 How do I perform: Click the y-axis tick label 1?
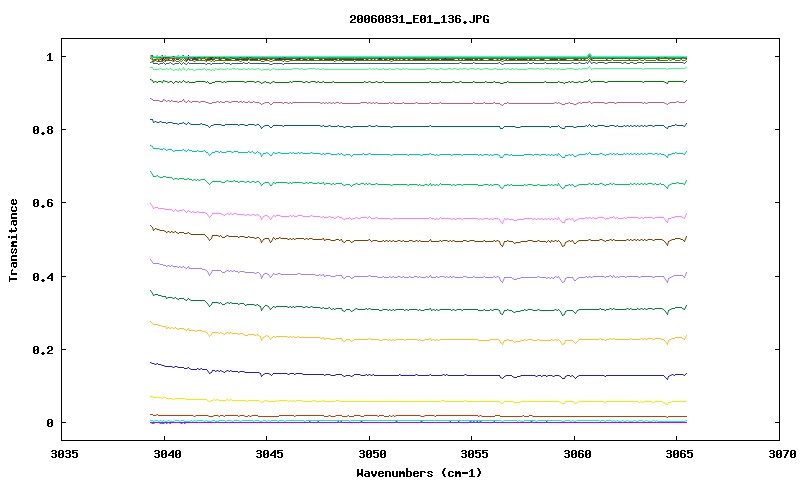click(49, 57)
